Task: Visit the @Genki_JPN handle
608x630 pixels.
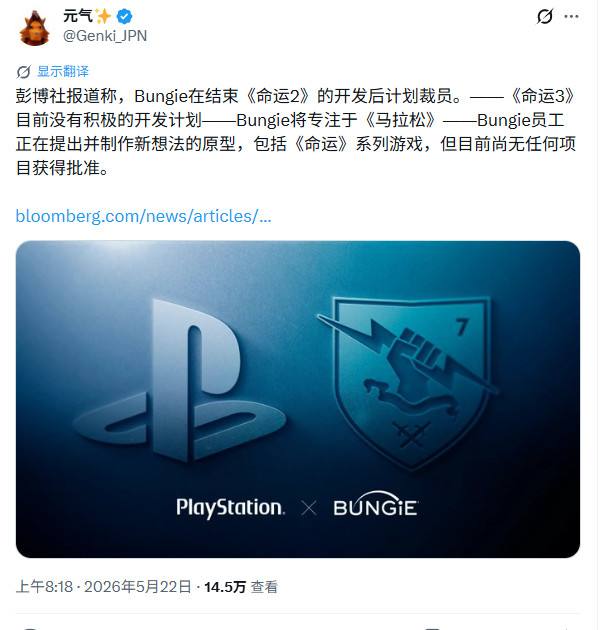Action: pyautogui.click(x=105, y=36)
